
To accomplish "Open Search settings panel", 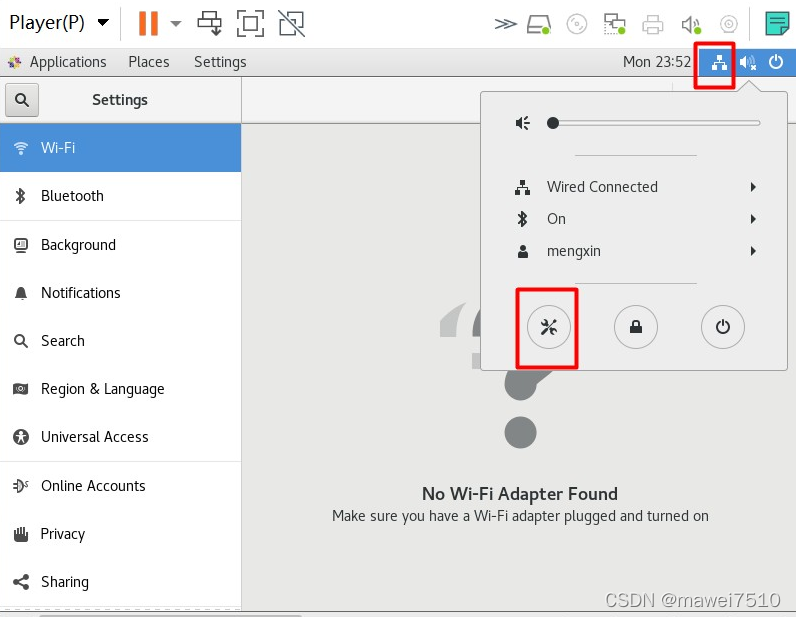I will pos(120,341).
